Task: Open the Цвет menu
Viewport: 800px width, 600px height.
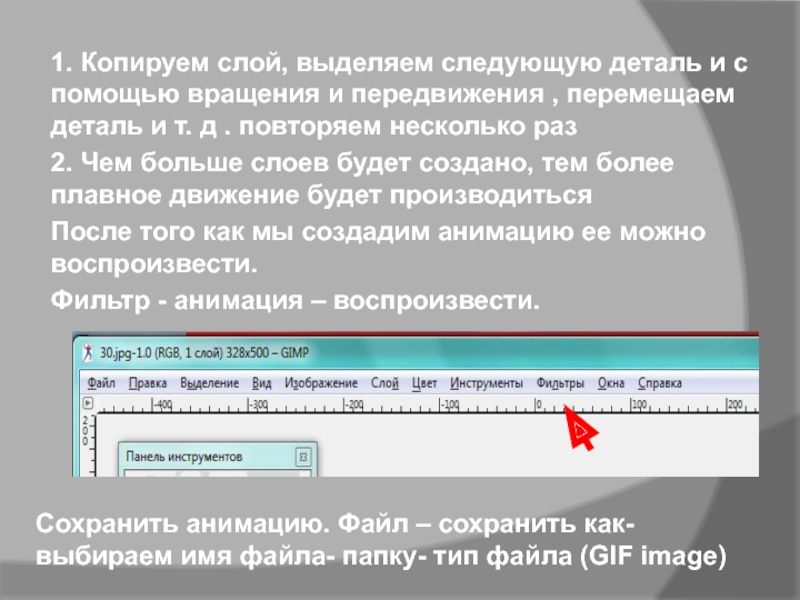Action: pyautogui.click(x=424, y=383)
